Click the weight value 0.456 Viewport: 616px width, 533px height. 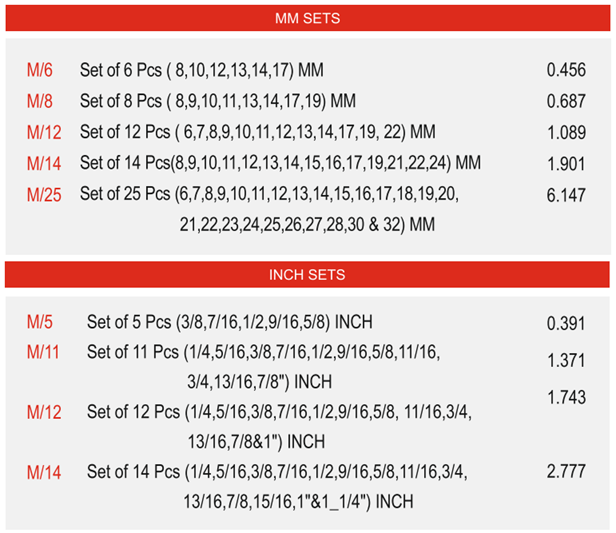coord(566,70)
